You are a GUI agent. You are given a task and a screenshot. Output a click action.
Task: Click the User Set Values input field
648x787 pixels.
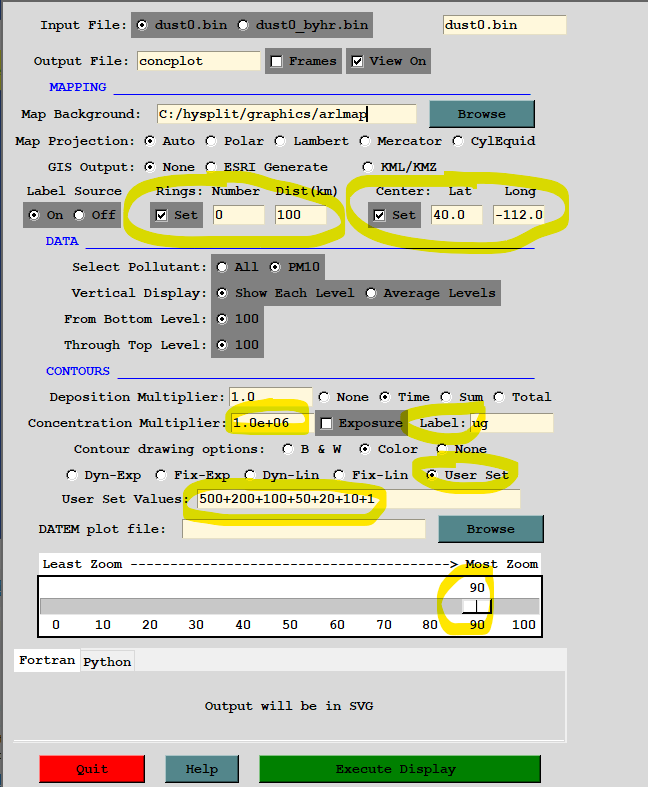(x=355, y=498)
